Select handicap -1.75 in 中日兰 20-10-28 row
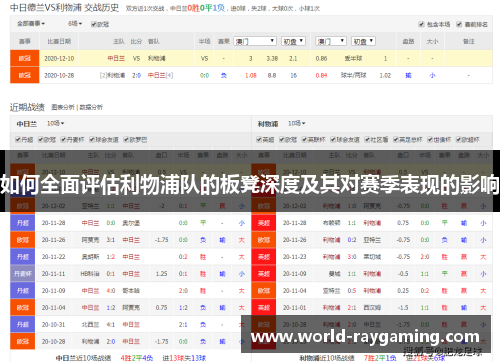The image size is (500, 362). [161, 342]
